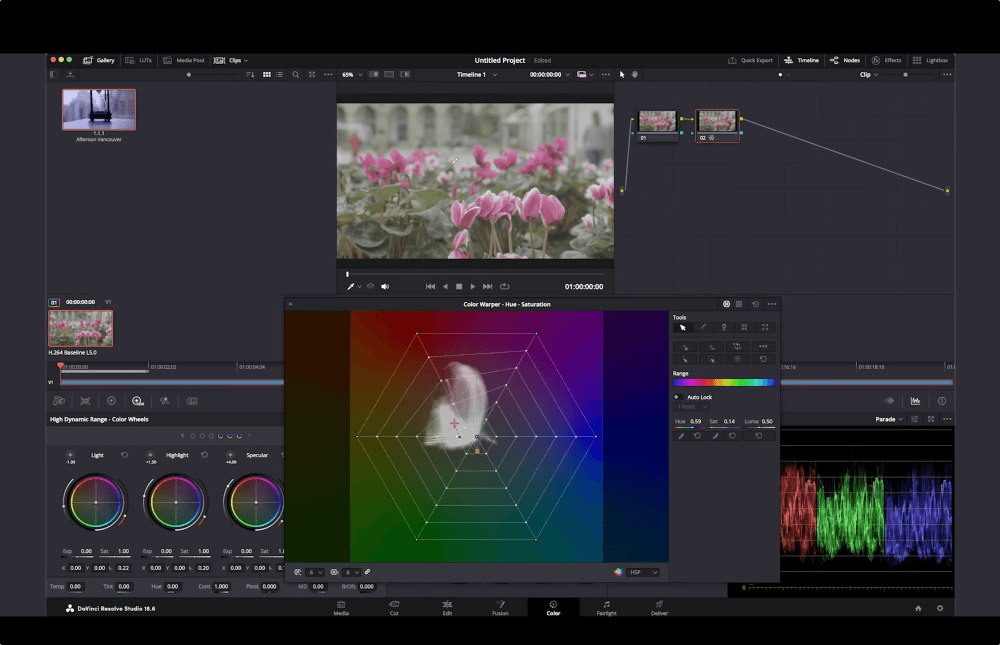Open the Timeline 1 dropdown
1000x645 pixels.
[477, 75]
